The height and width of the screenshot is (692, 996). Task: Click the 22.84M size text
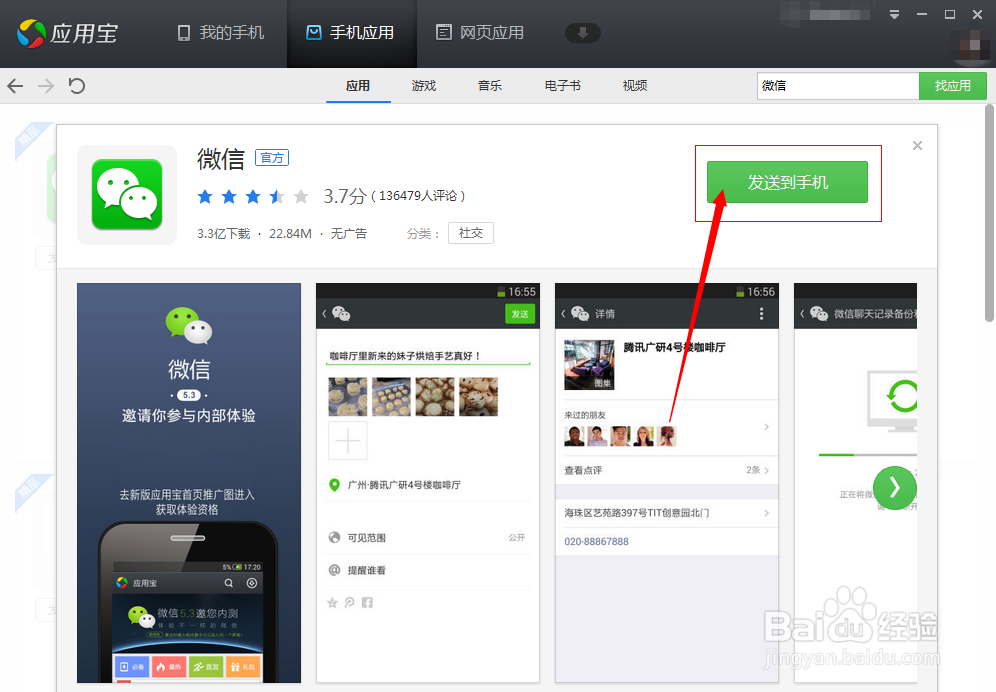pyautogui.click(x=290, y=233)
